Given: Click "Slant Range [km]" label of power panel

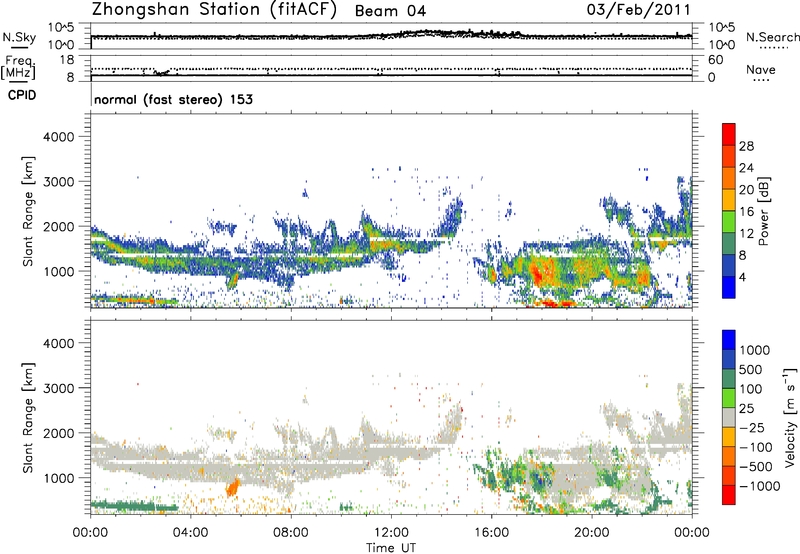Looking at the screenshot, I should (28, 211).
